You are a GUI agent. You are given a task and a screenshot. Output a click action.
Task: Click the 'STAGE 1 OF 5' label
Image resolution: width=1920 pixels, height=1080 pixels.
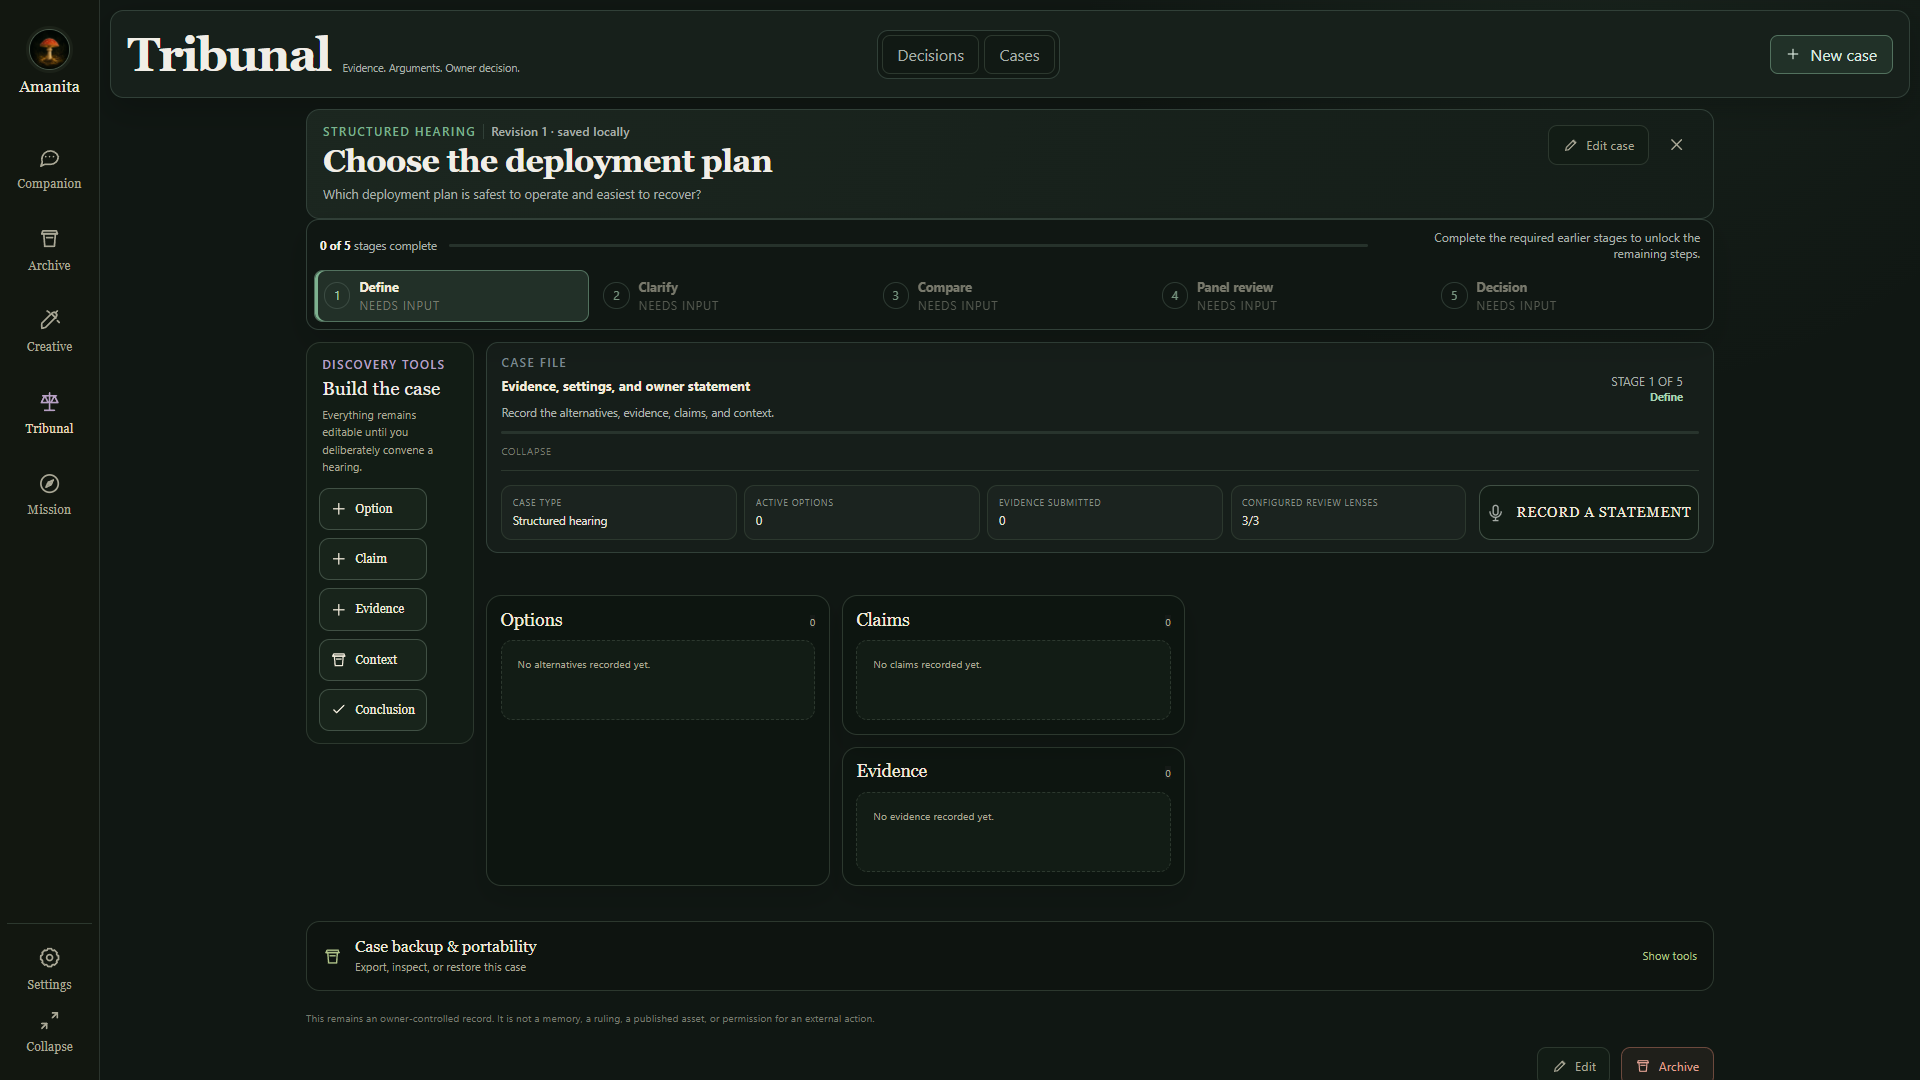tap(1646, 382)
